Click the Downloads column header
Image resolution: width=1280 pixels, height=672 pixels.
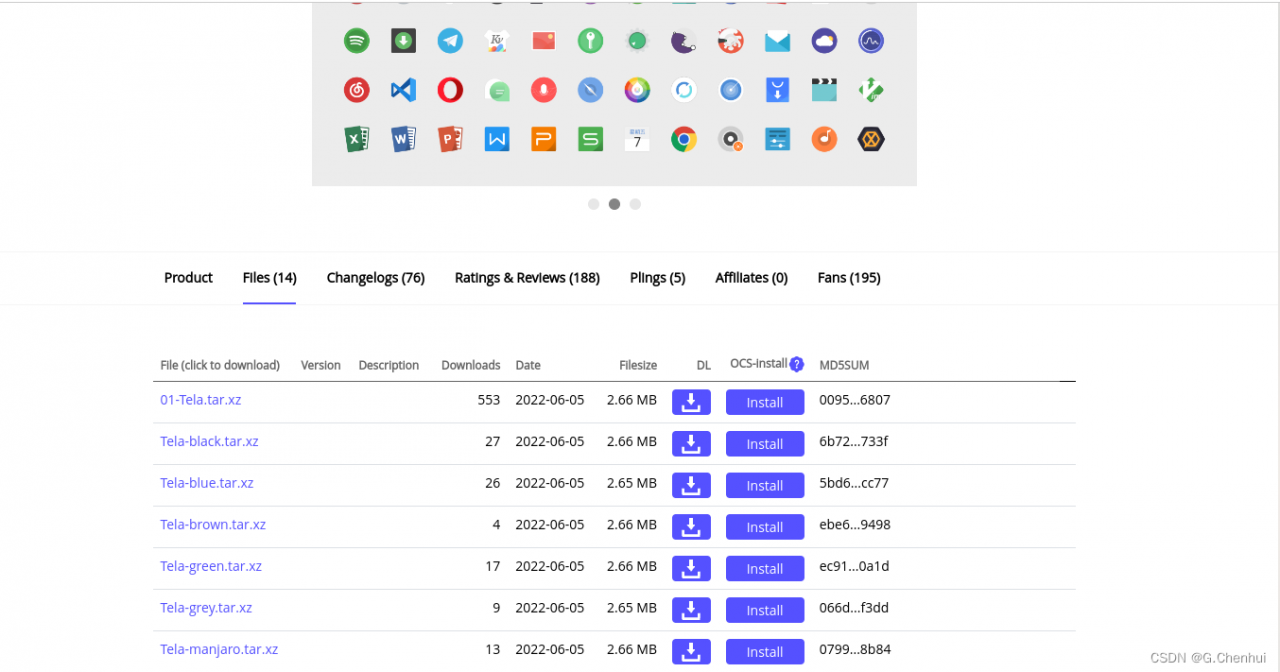[471, 365]
